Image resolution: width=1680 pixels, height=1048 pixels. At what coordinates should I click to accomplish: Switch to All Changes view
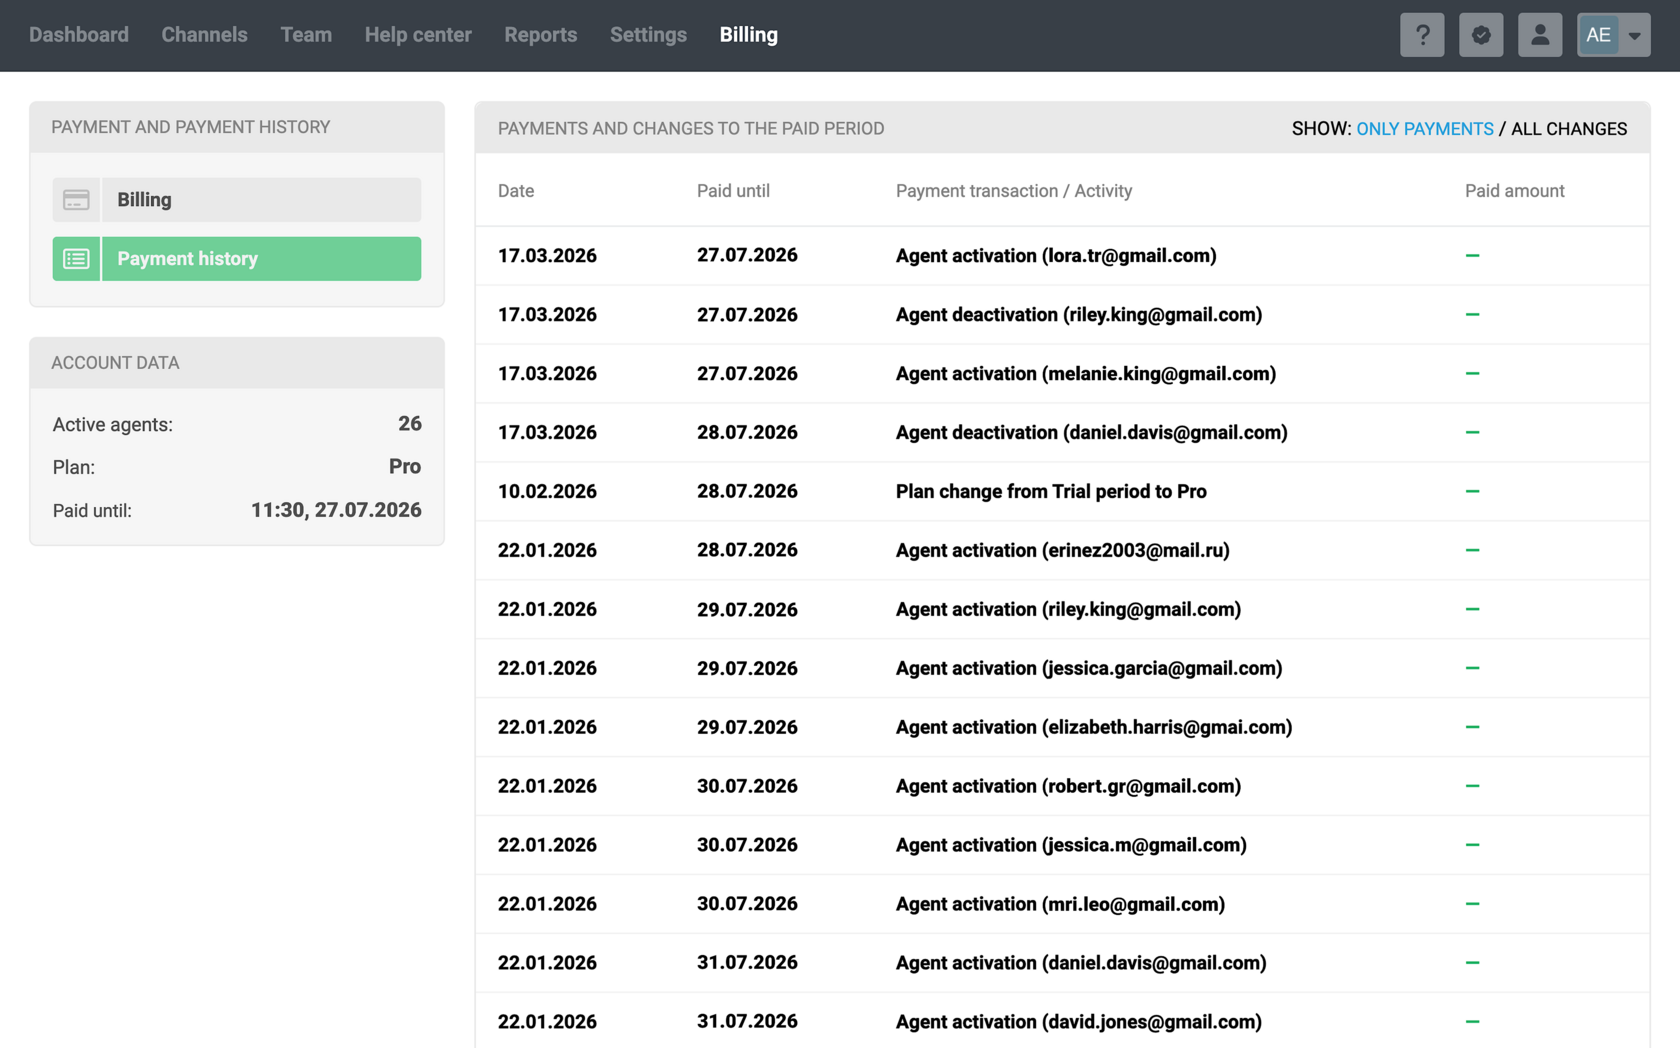click(x=1568, y=129)
